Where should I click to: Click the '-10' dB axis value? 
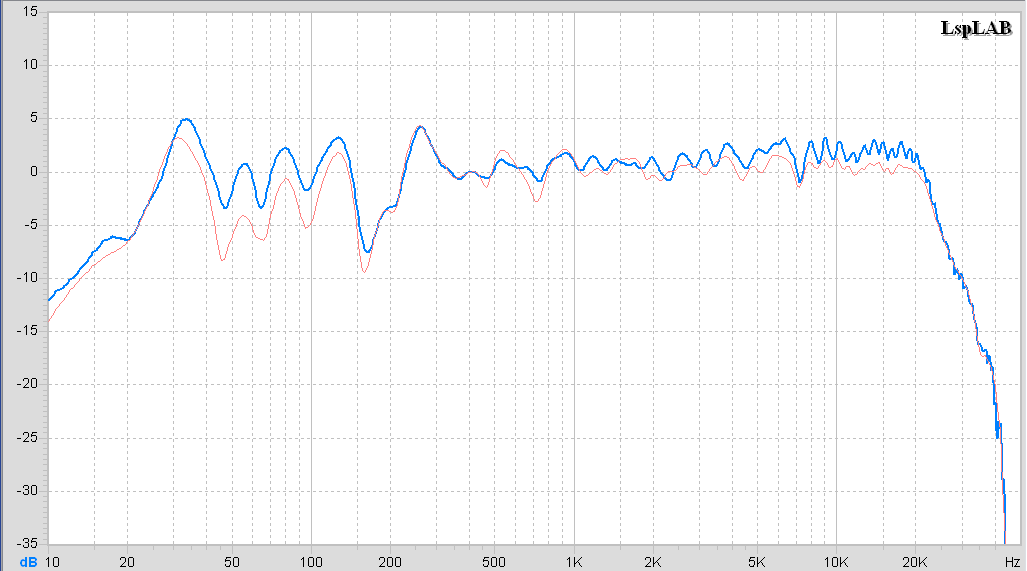pyautogui.click(x=28, y=278)
